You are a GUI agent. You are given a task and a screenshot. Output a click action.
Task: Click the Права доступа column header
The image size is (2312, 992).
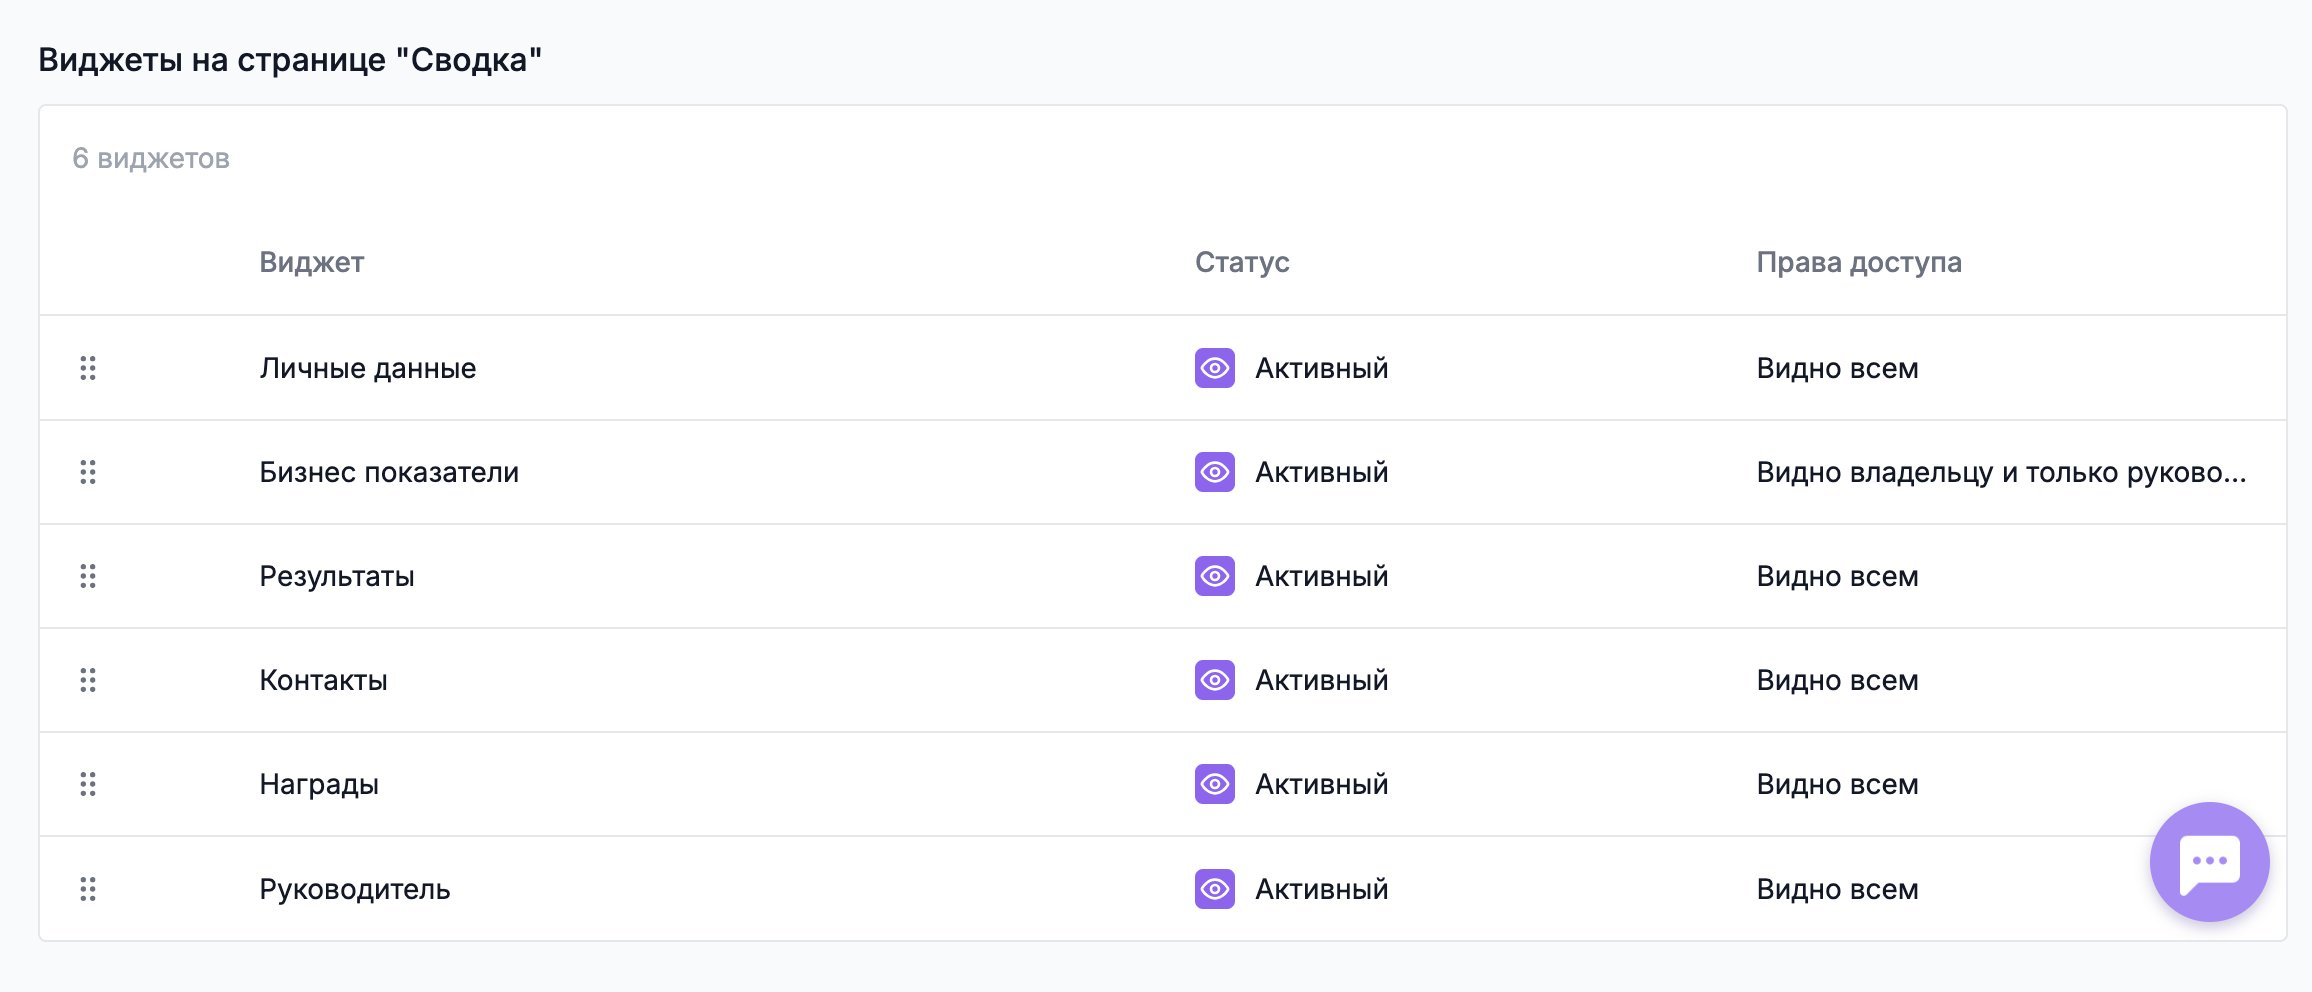tap(1859, 262)
